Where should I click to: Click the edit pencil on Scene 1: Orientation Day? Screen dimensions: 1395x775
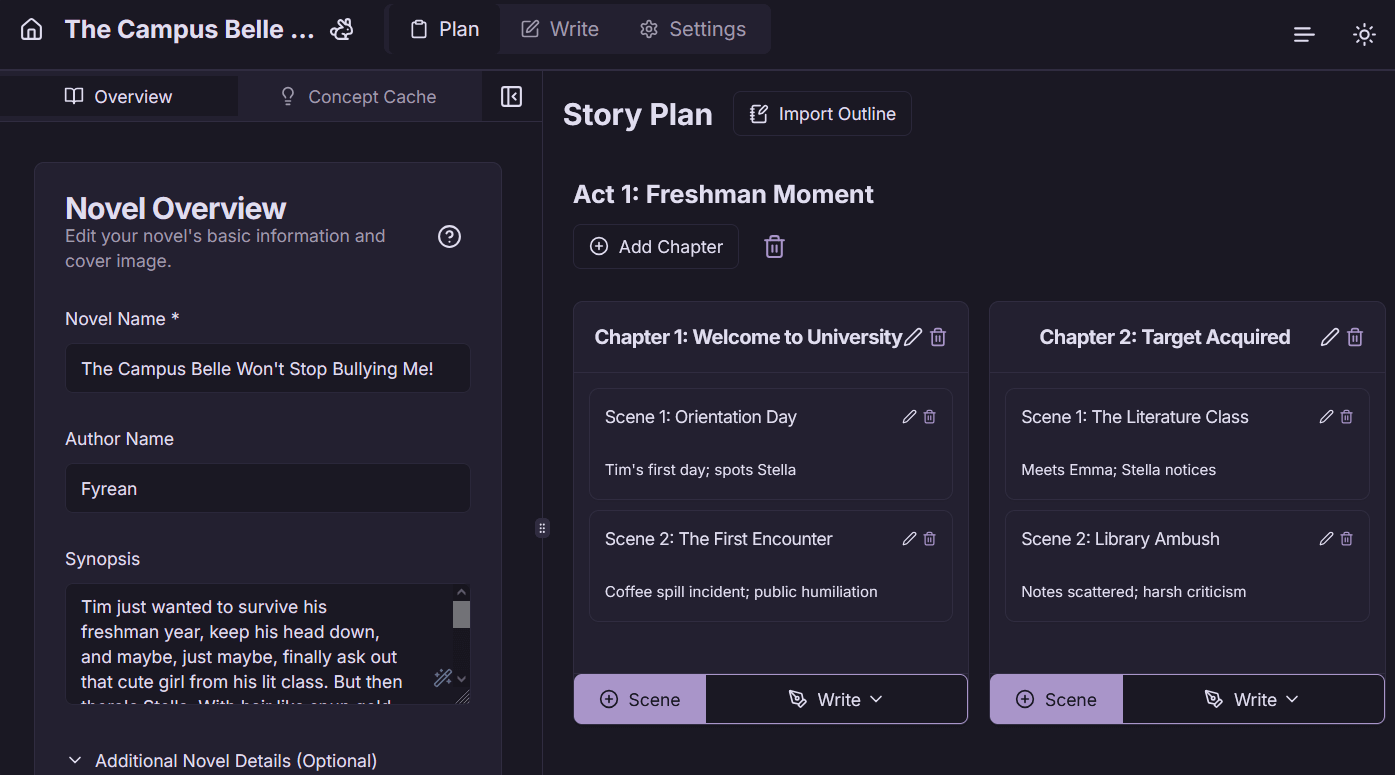pyautogui.click(x=909, y=416)
